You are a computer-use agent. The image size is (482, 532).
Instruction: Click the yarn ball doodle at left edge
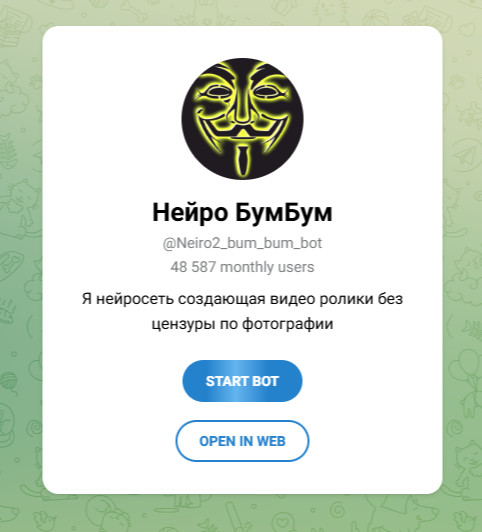click(x=8, y=381)
